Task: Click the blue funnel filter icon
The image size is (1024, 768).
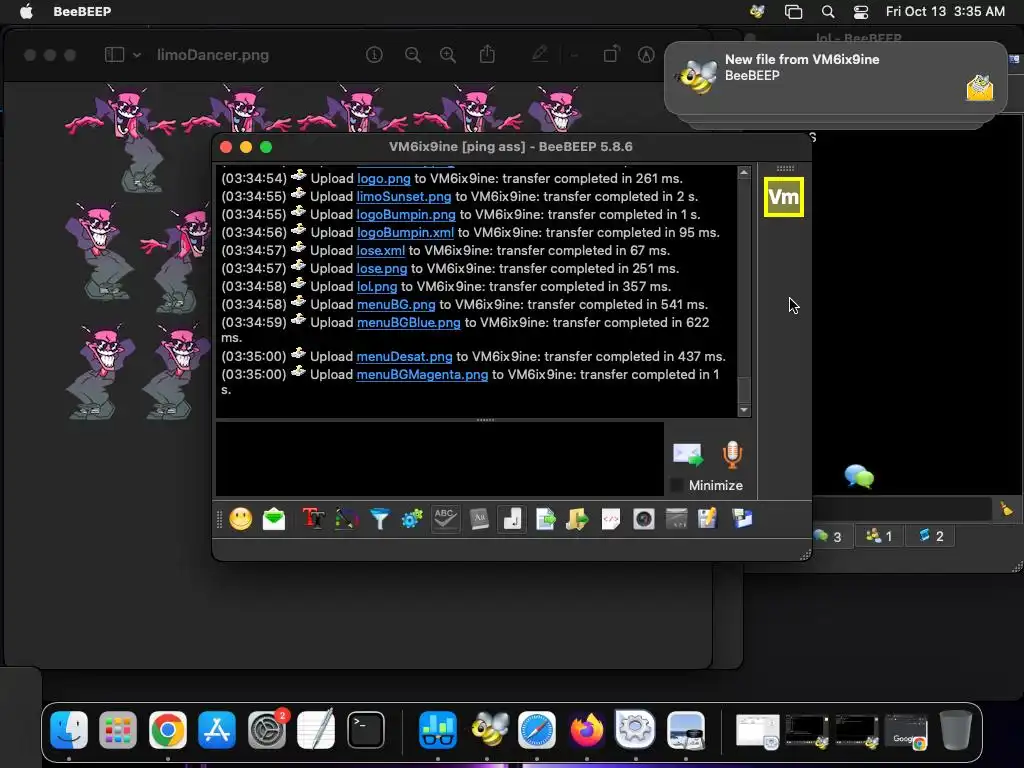Action: pos(379,519)
